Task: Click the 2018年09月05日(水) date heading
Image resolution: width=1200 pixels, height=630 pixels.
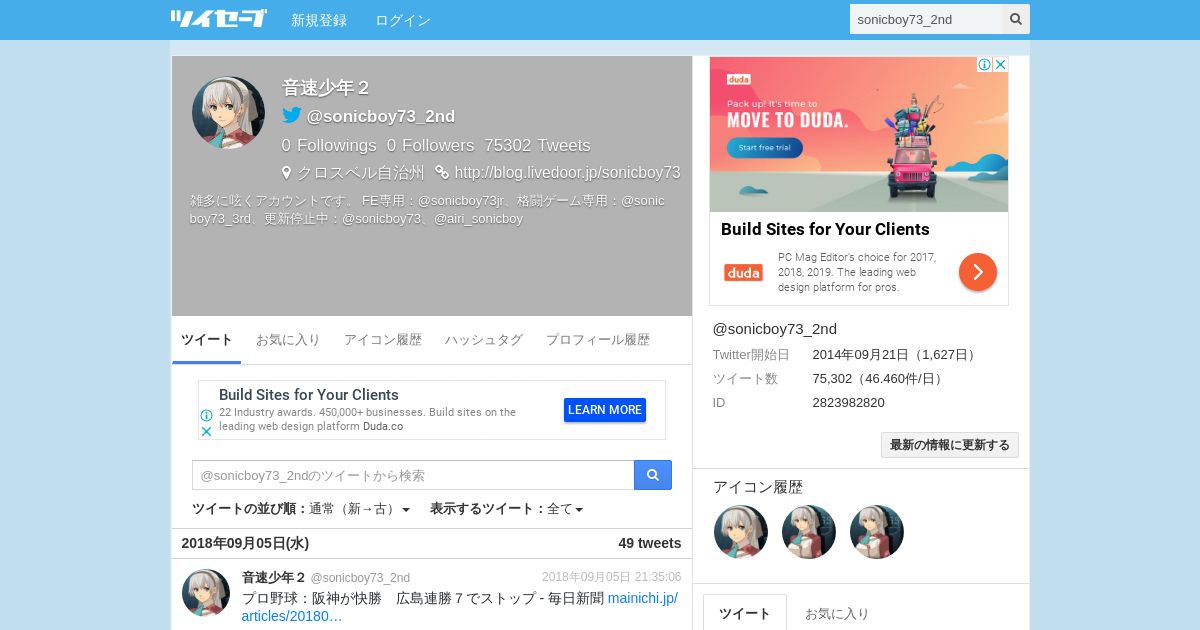Action: coord(245,543)
